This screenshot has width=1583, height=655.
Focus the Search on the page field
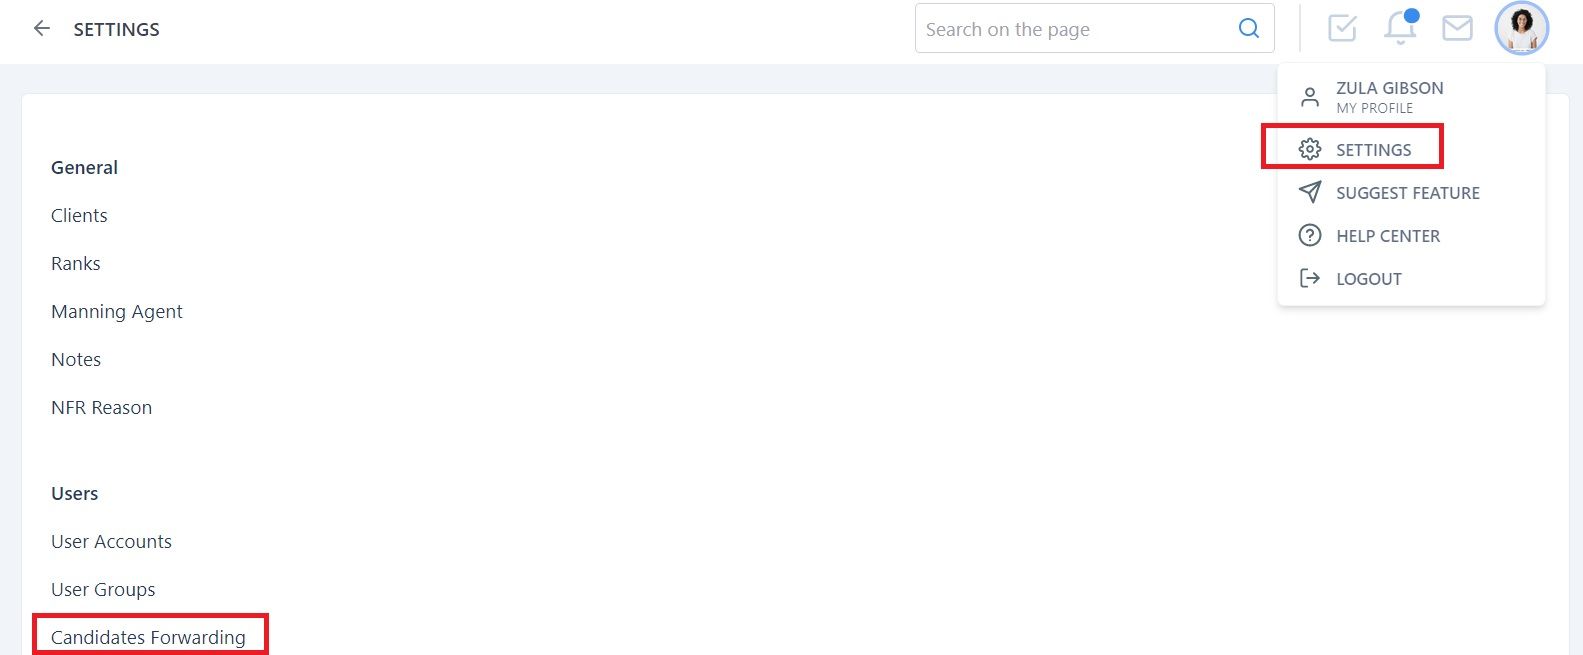click(1094, 29)
